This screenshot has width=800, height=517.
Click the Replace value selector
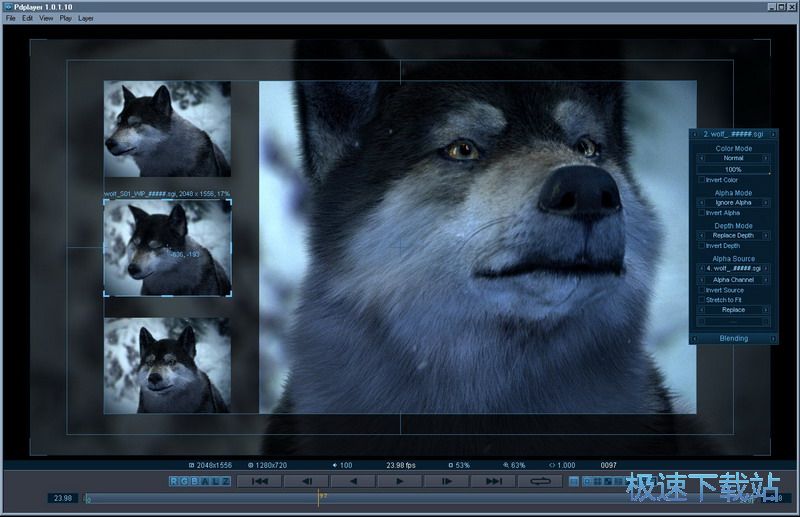point(733,310)
